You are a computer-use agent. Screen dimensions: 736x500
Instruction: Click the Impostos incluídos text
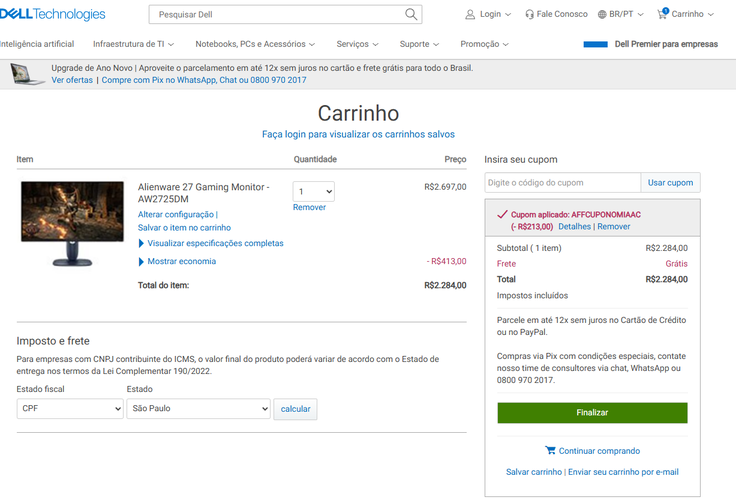pos(532,296)
